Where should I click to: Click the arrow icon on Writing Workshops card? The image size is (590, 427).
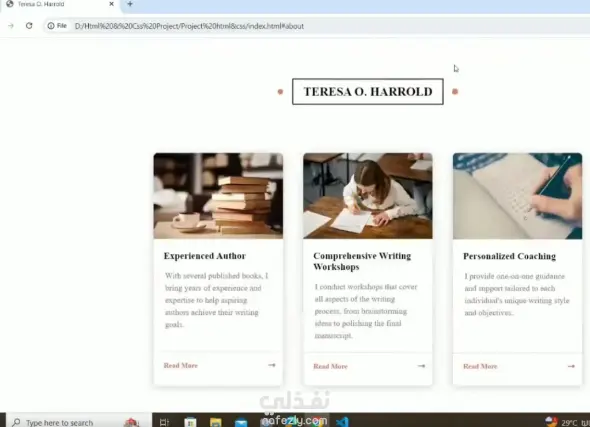(421, 366)
